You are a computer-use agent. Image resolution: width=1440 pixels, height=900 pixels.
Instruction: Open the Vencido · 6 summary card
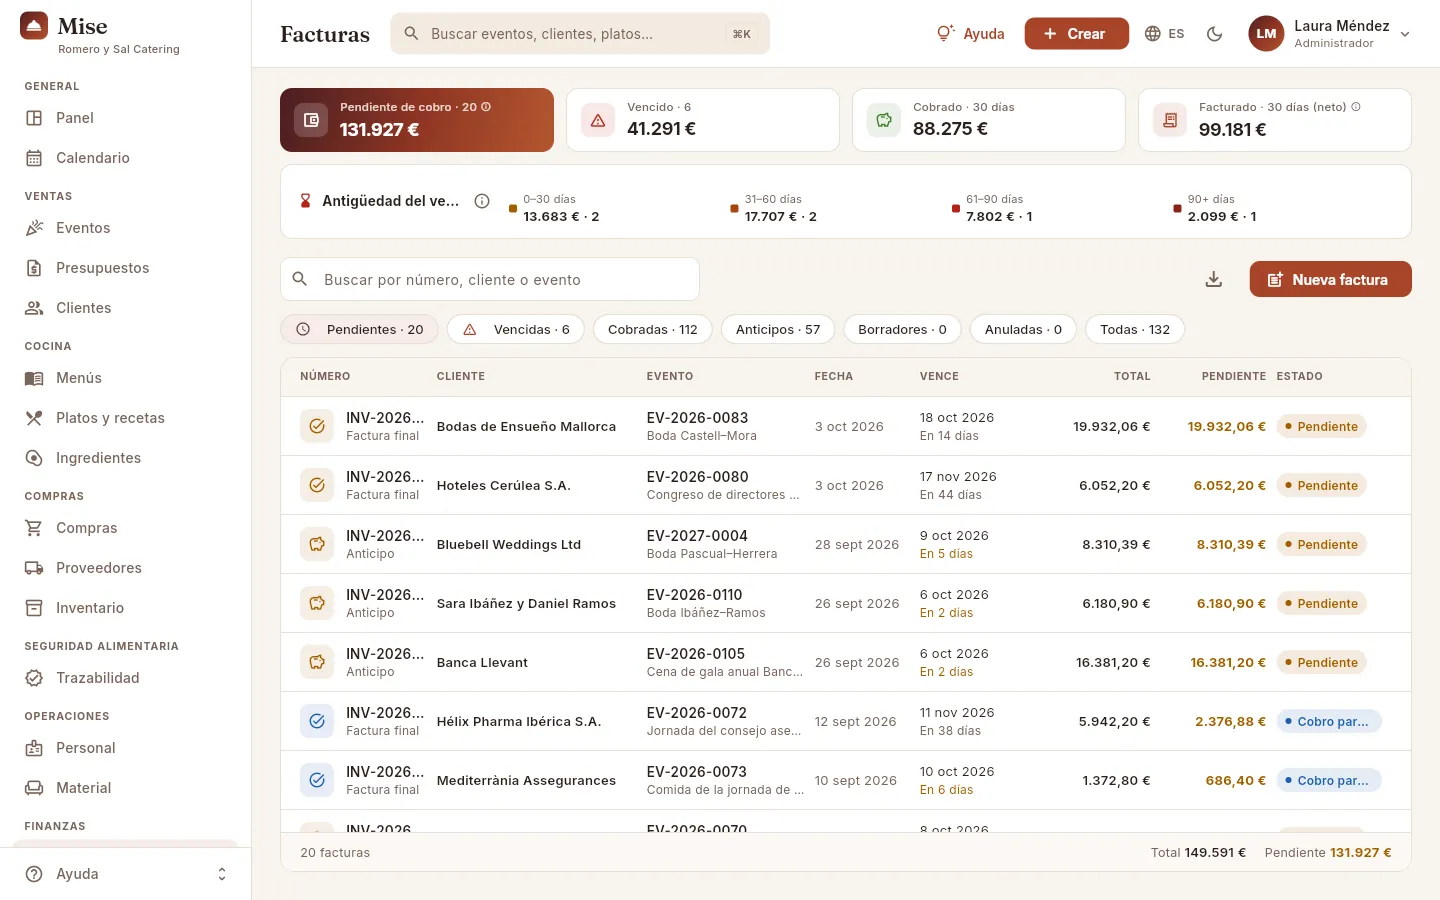click(703, 120)
